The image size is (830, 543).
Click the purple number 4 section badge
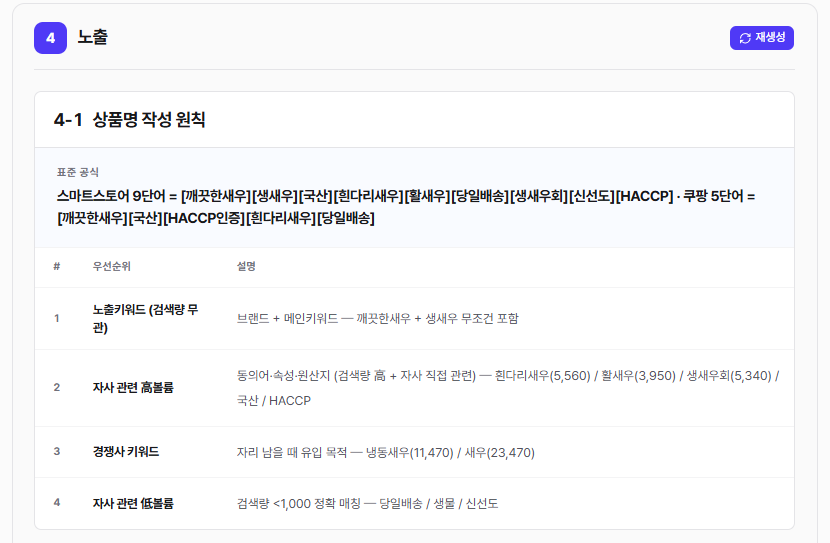(x=50, y=38)
